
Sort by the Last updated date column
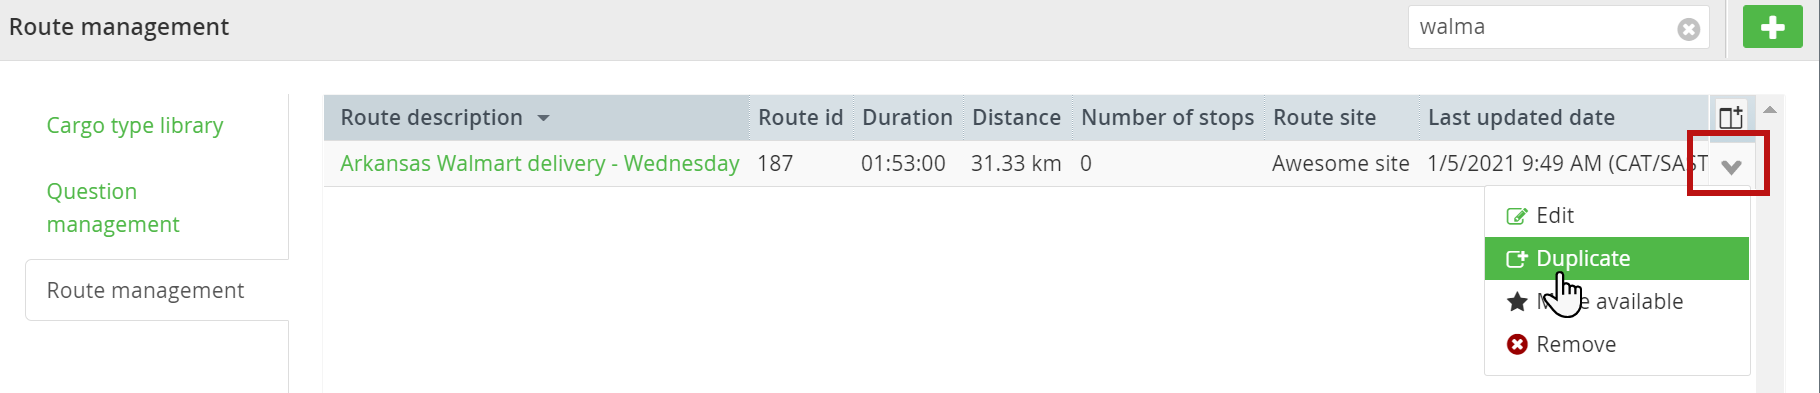coord(1521,118)
